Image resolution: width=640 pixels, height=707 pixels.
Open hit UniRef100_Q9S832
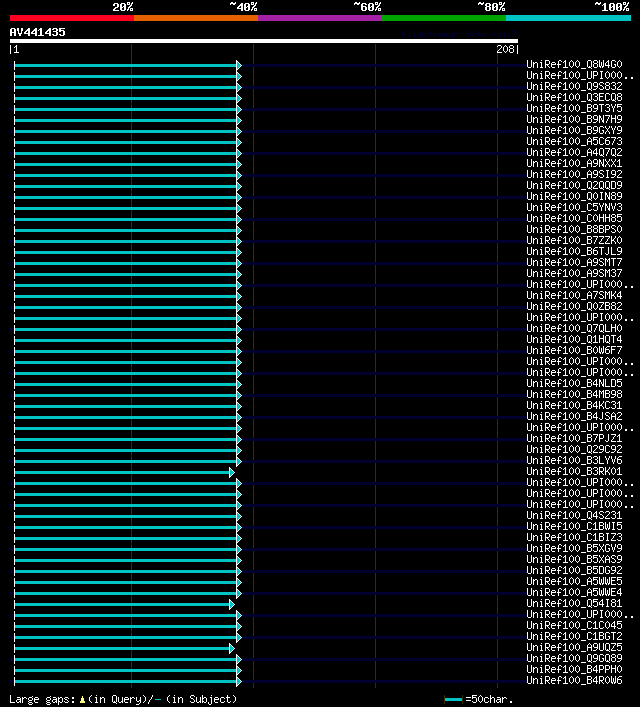[574, 86]
